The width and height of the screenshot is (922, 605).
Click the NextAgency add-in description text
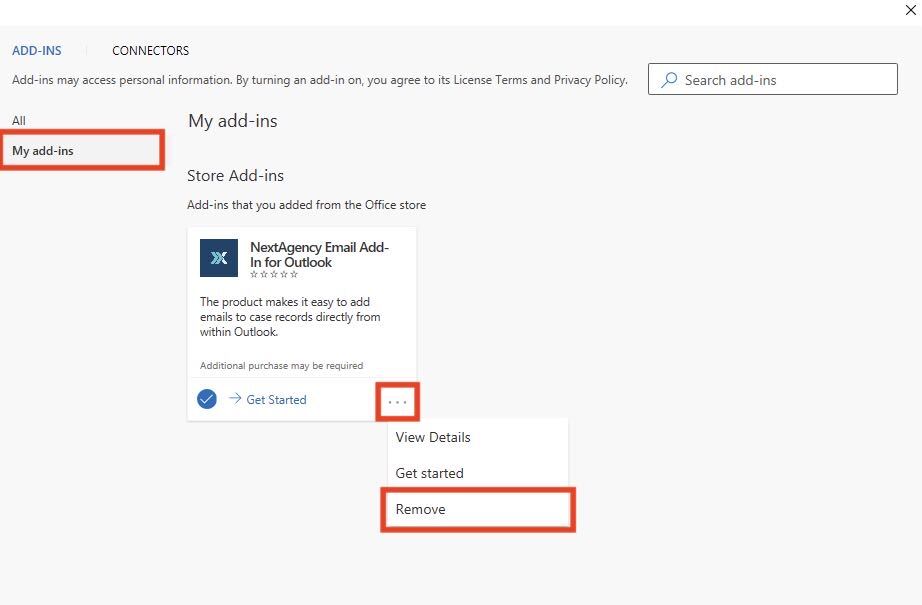290,317
